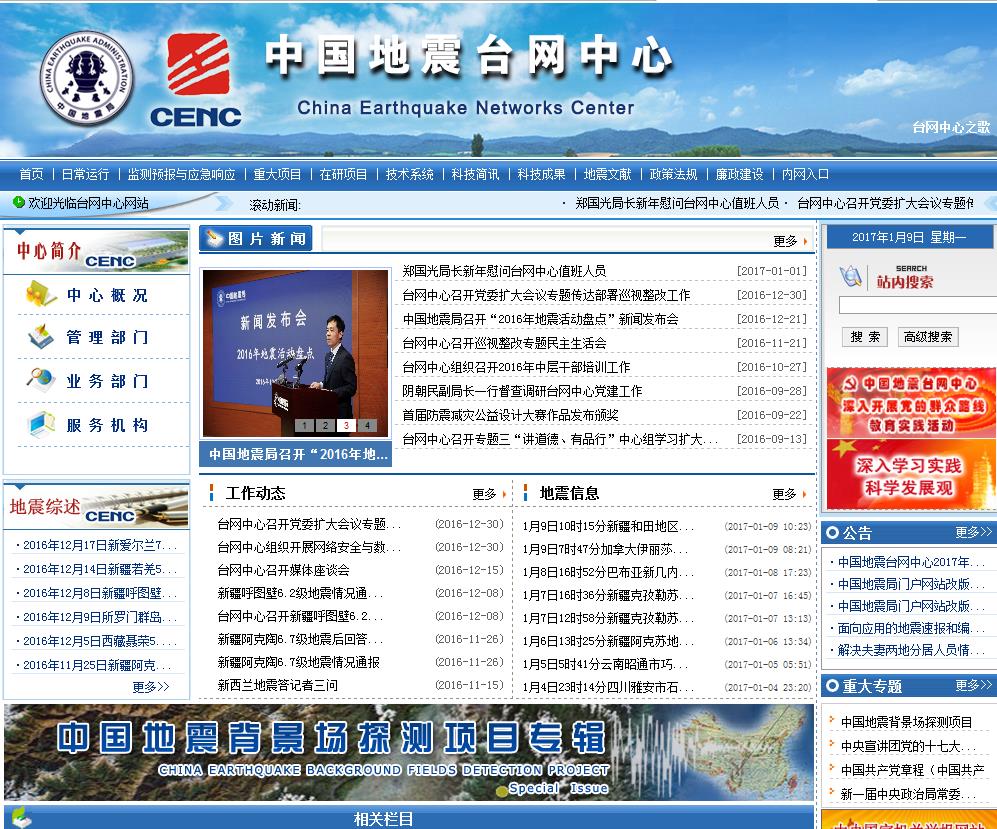Click the 中国地震局召开"2016年地 photo caption
Screen dimensions: 997x829
coord(295,454)
